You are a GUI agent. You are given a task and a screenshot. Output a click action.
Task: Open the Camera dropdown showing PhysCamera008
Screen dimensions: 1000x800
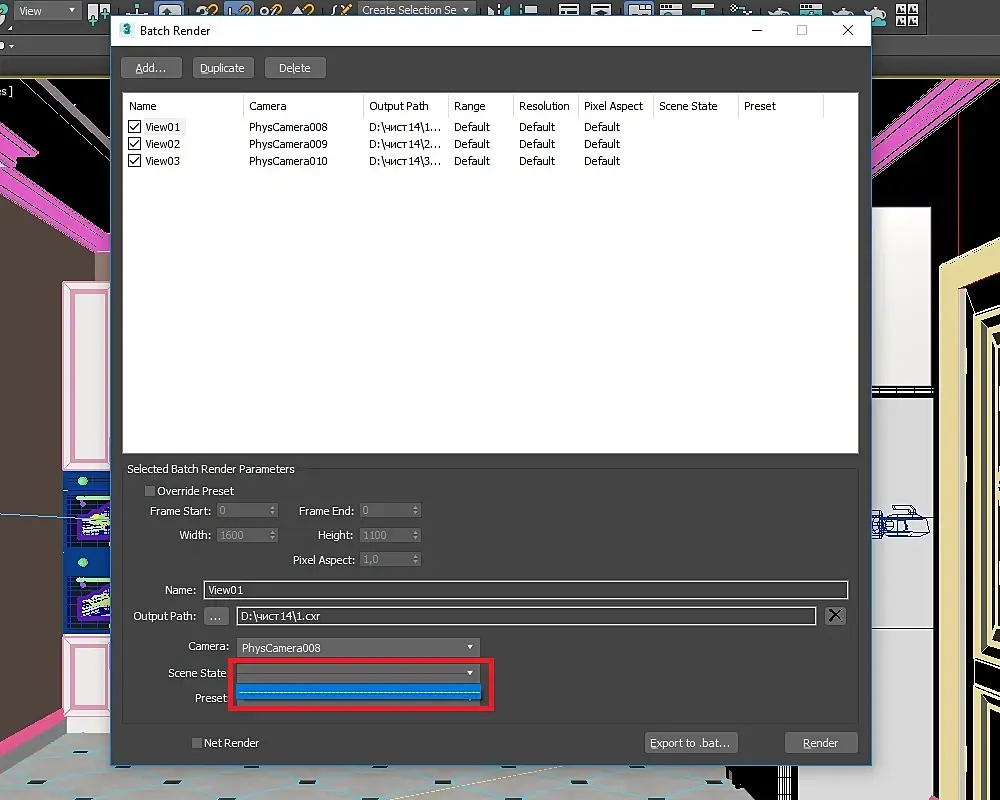pyautogui.click(x=358, y=648)
